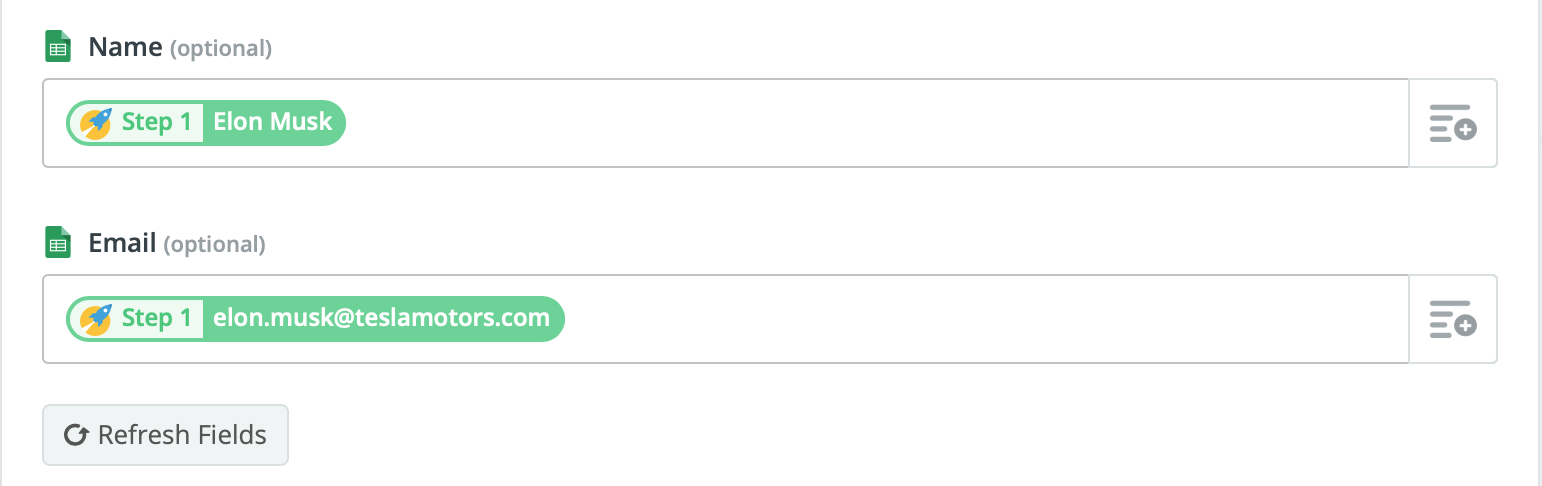Click empty space inside the Email input box
Image resolution: width=1542 pixels, height=486 pixels.
(x=985, y=319)
